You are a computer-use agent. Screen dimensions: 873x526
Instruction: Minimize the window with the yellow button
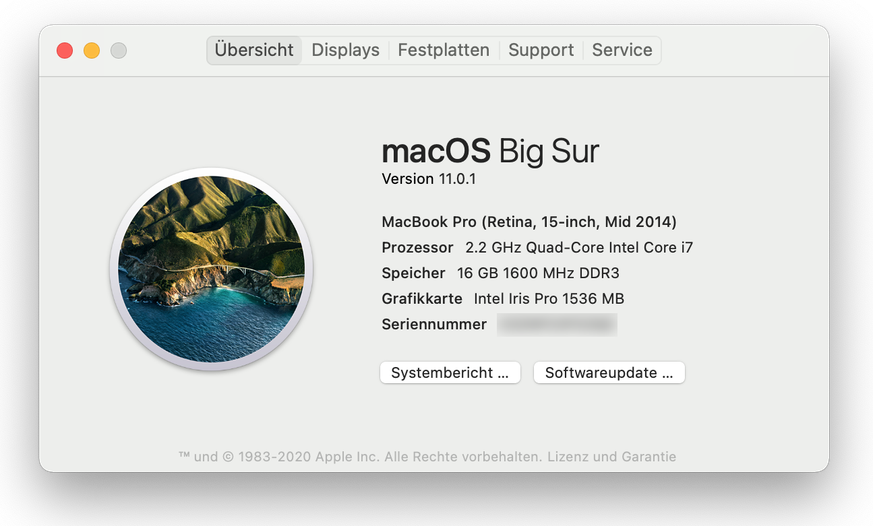coord(92,50)
